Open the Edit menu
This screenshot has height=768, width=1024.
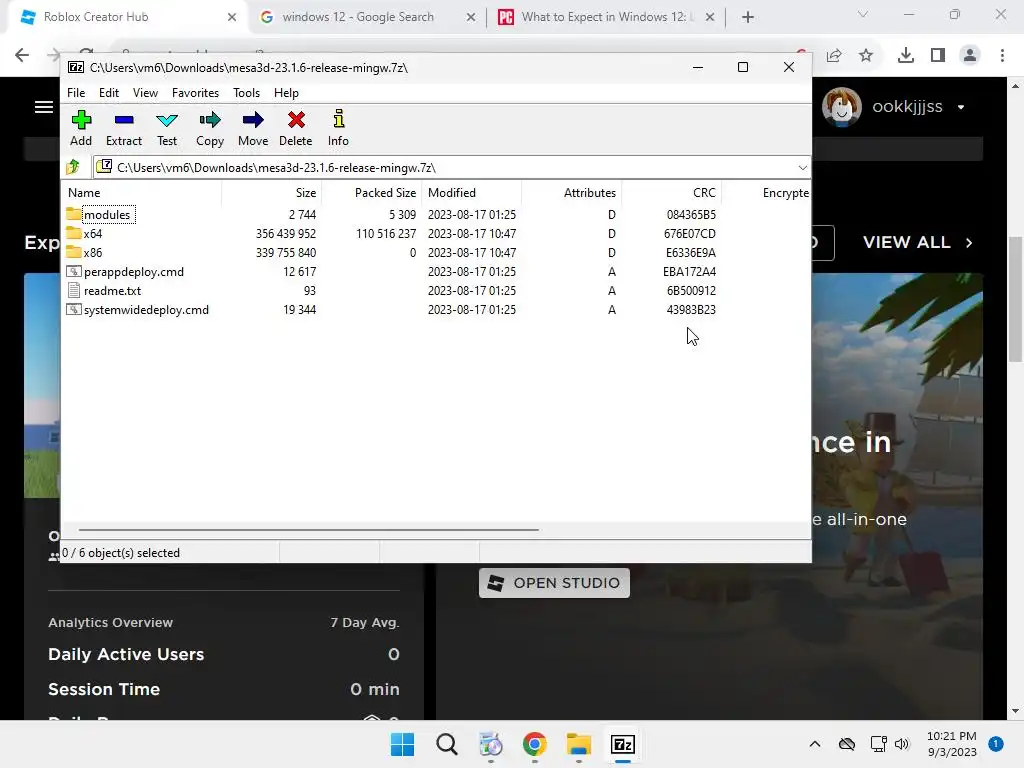click(x=108, y=93)
